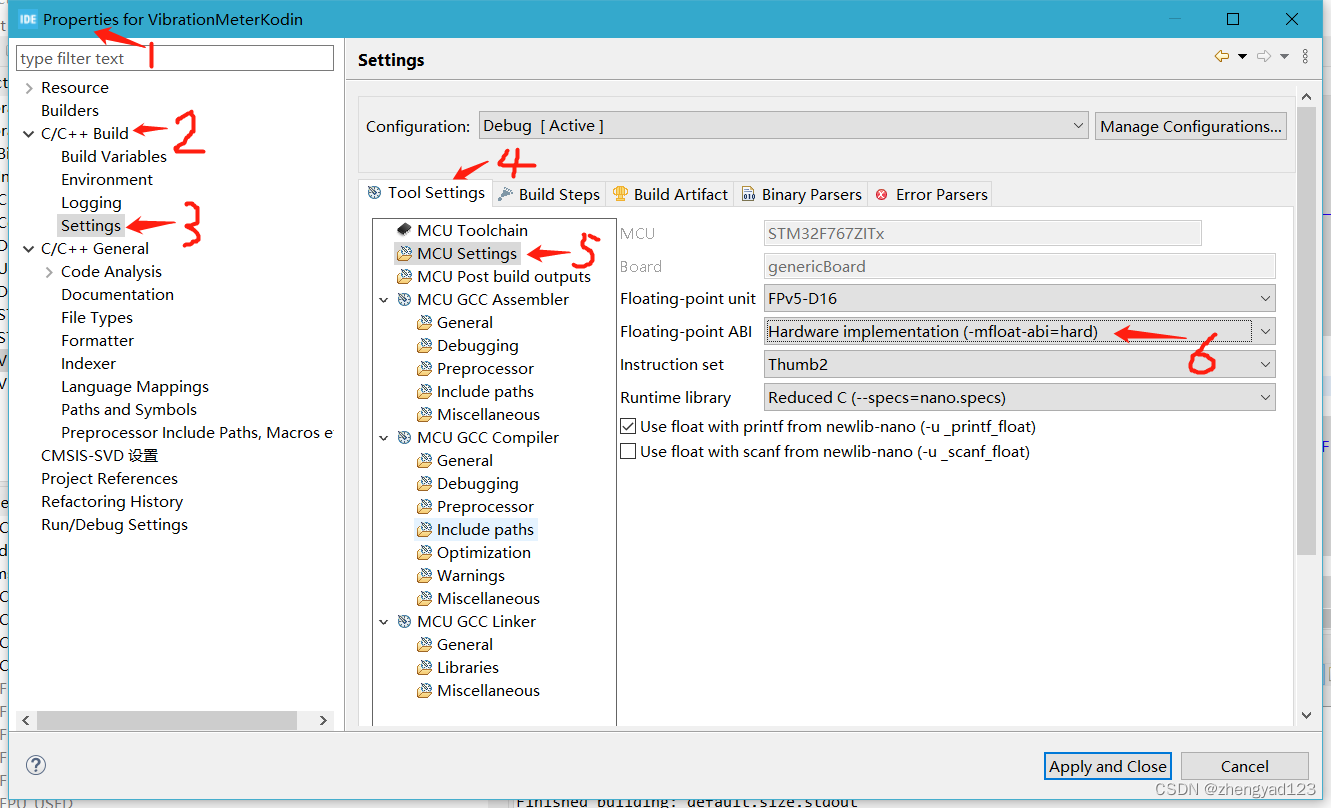Select Logging tree item

coord(91,202)
